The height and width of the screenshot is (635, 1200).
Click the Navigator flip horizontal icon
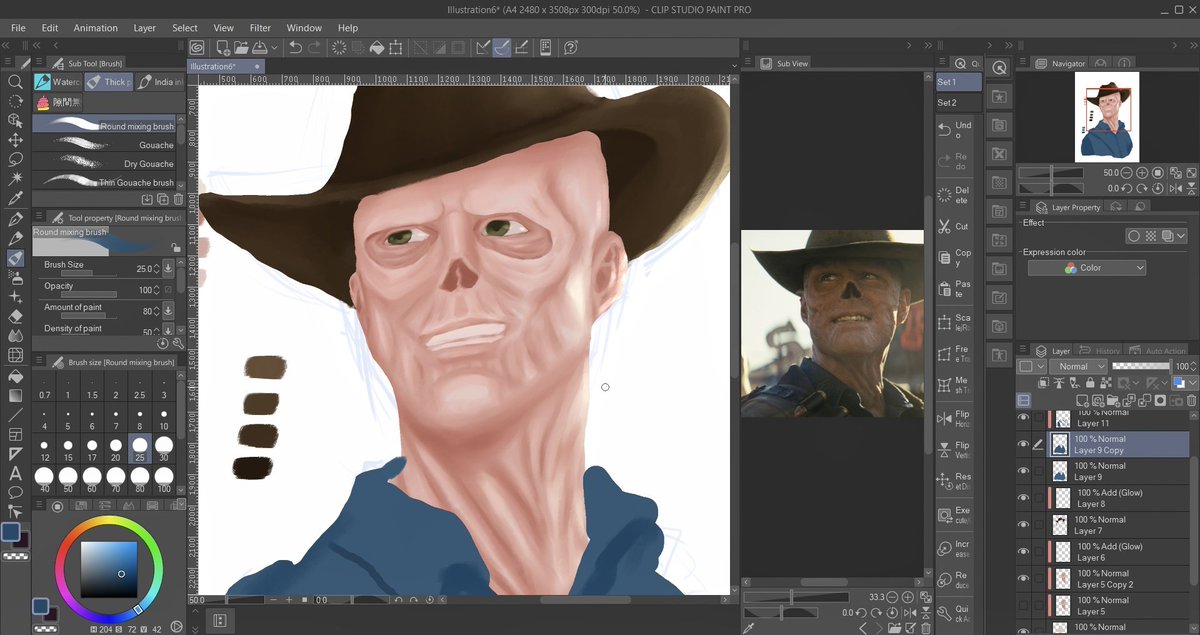1176,189
